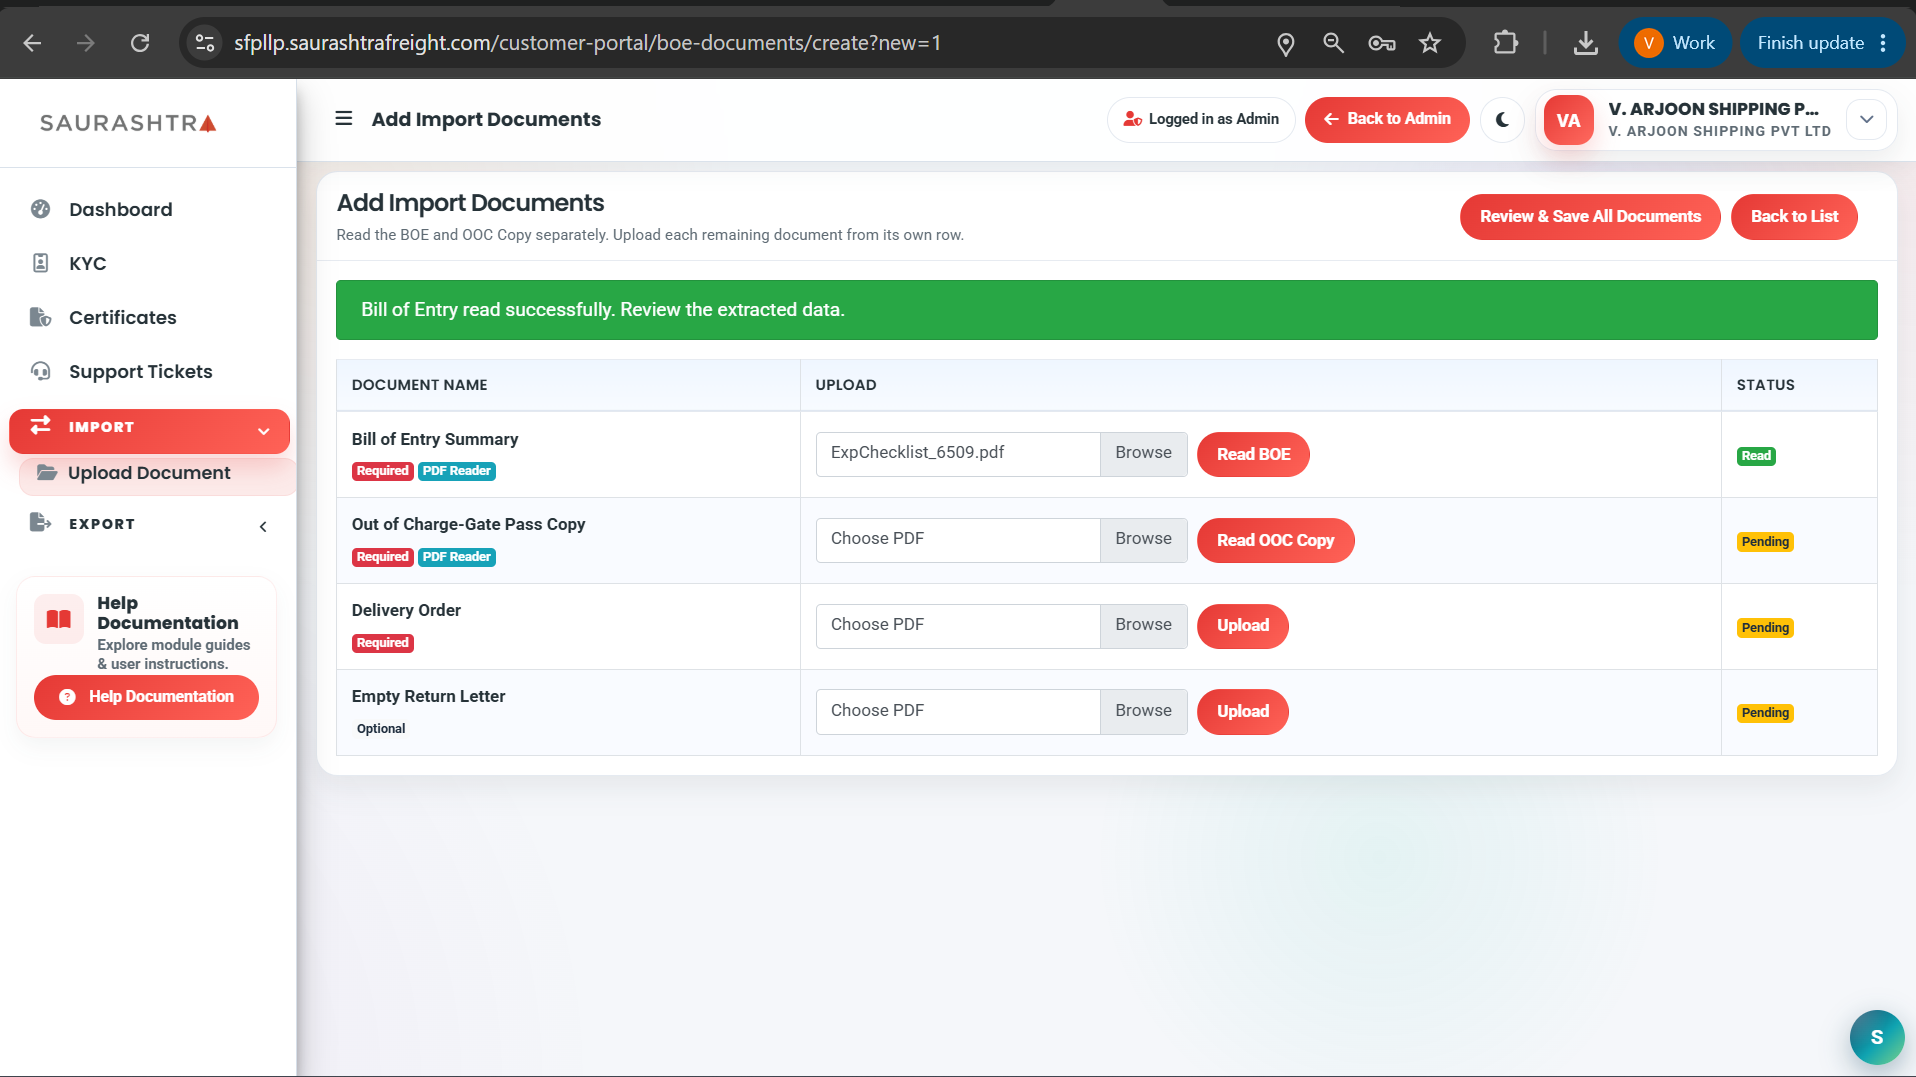Click the Read BOE button
Image resolution: width=1916 pixels, height=1077 pixels.
1252,454
